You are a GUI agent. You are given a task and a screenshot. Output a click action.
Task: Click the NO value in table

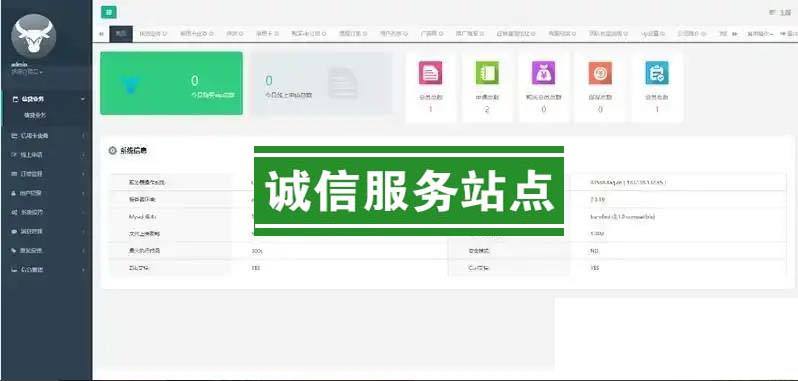pos(595,251)
